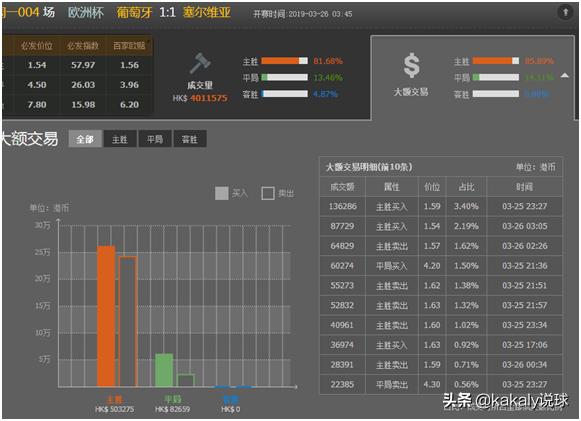Click the HK$ 503275 chart label
This screenshot has width=581, height=421.
click(114, 409)
